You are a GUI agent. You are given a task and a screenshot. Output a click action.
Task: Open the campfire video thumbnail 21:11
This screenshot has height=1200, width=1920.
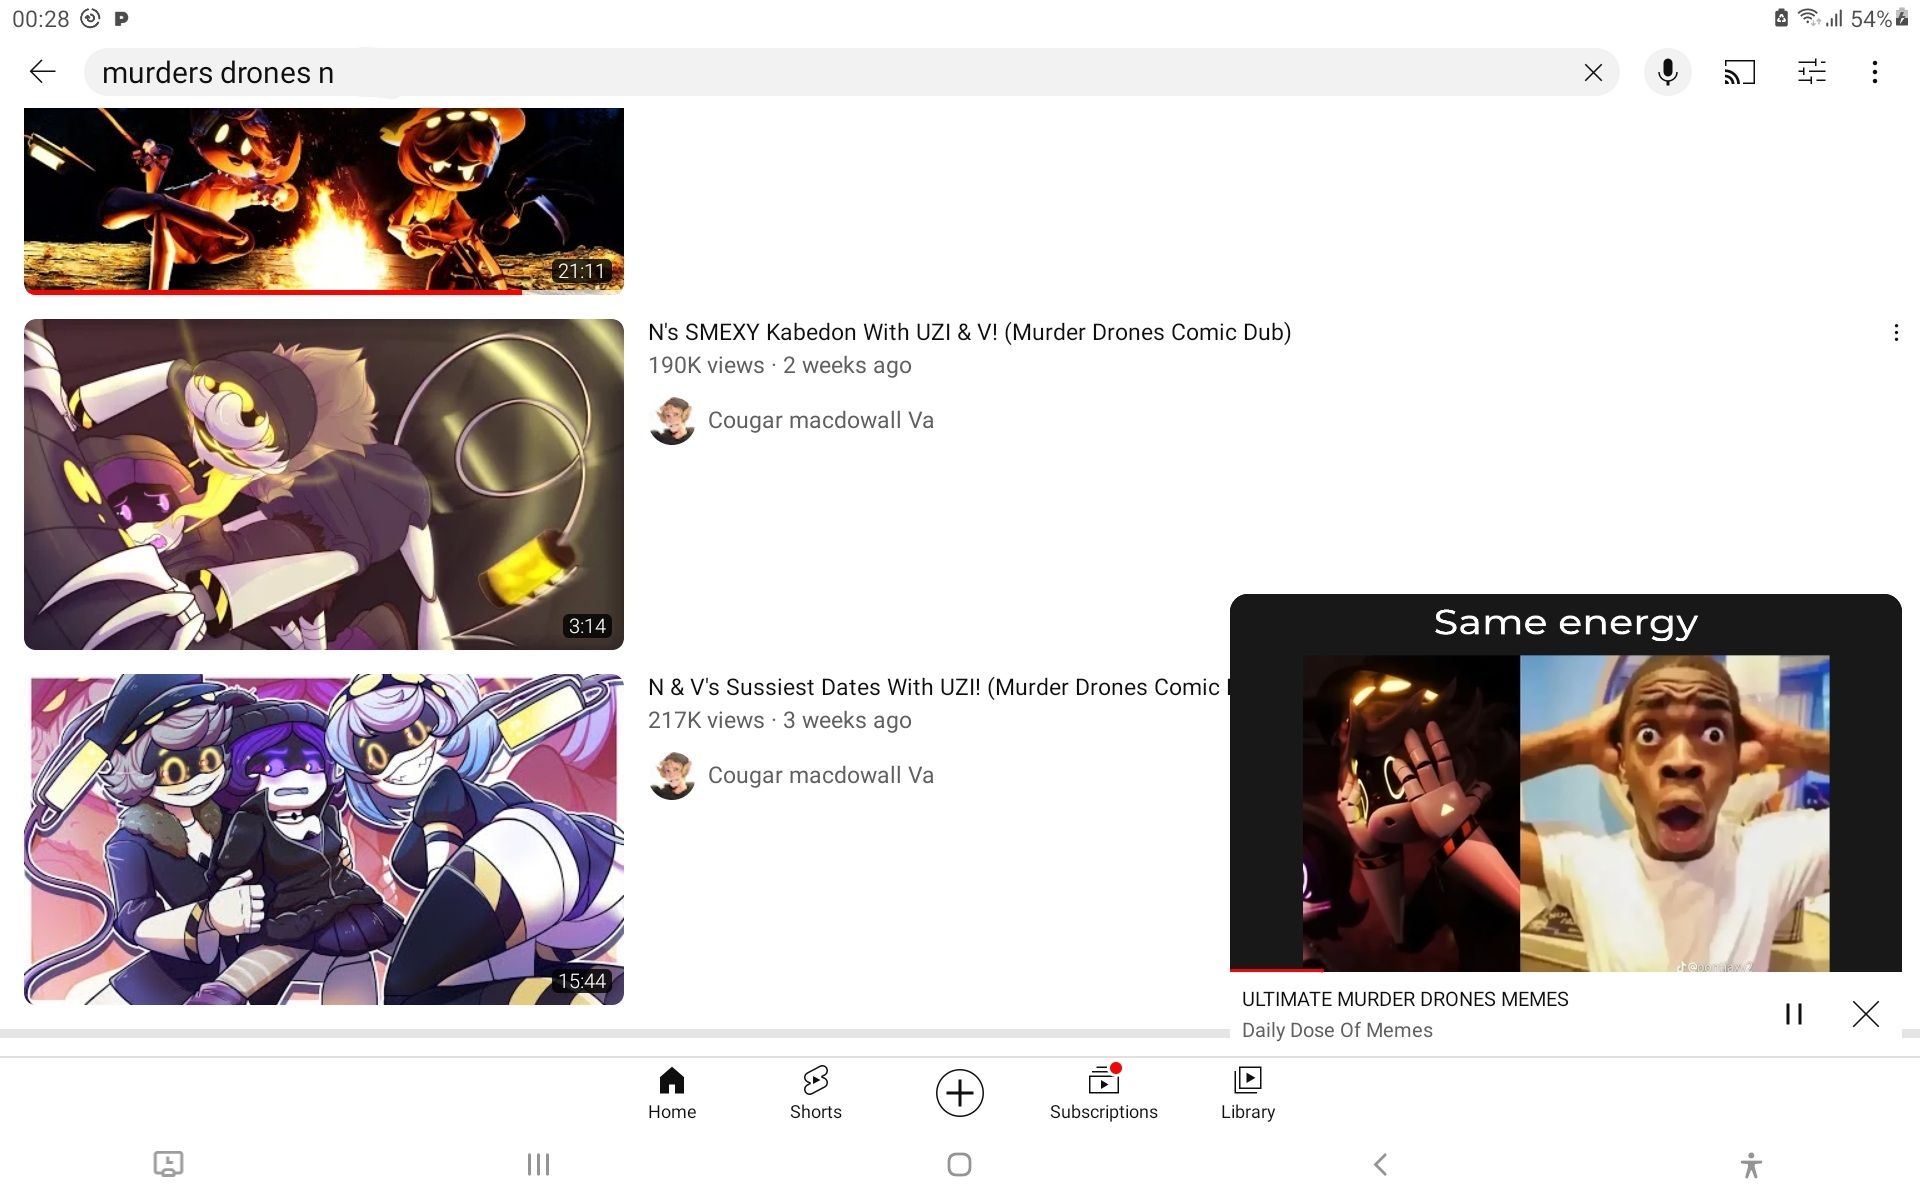coord(324,201)
